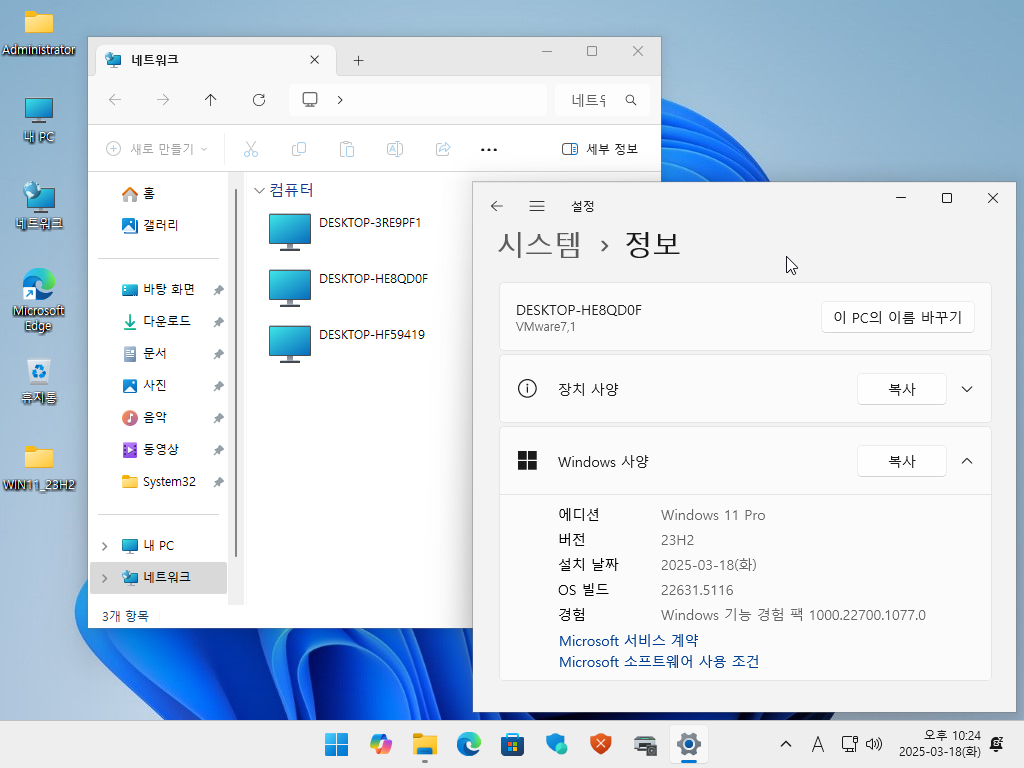
Task: Click the Share icon in Explorer toolbar
Action: coord(443,150)
